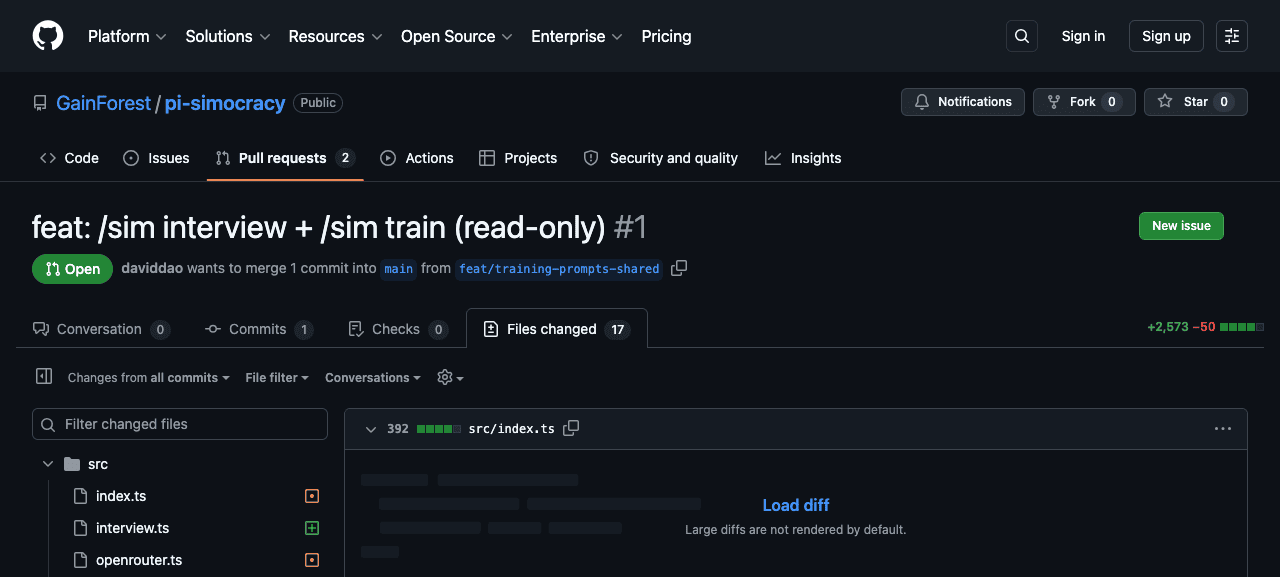
Task: Open the Projects tab
Action: click(x=520, y=158)
